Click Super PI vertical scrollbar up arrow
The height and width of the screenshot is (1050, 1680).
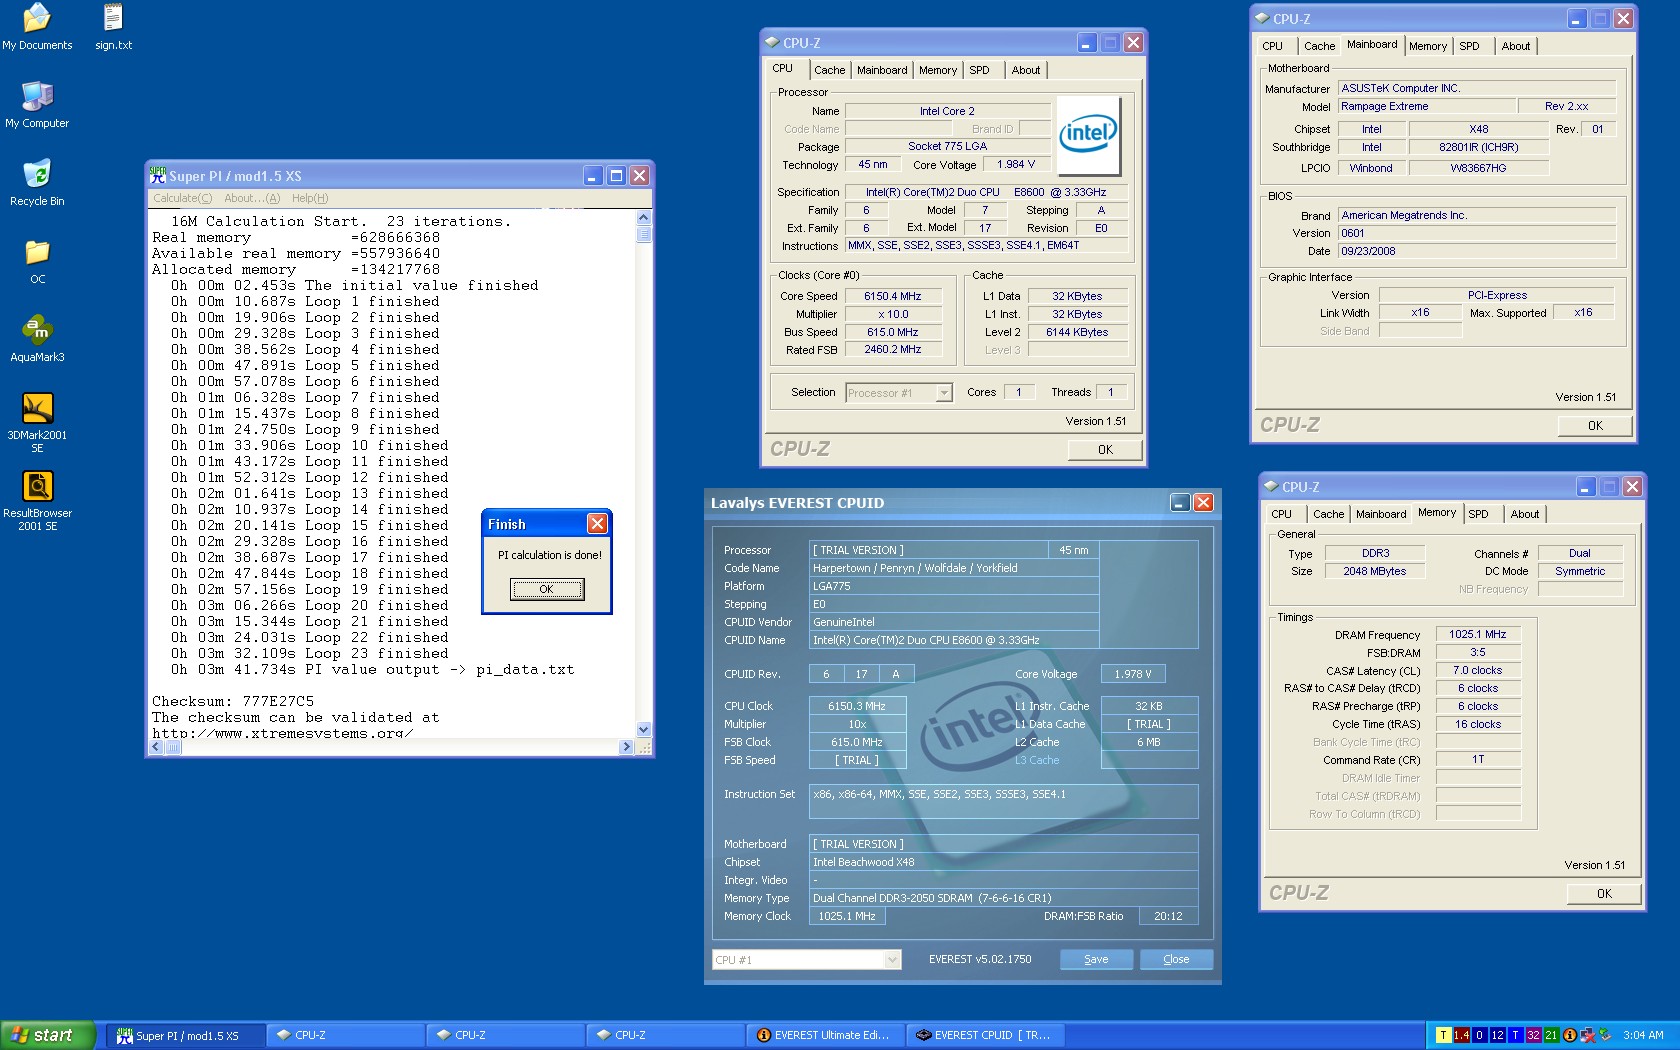pos(643,217)
